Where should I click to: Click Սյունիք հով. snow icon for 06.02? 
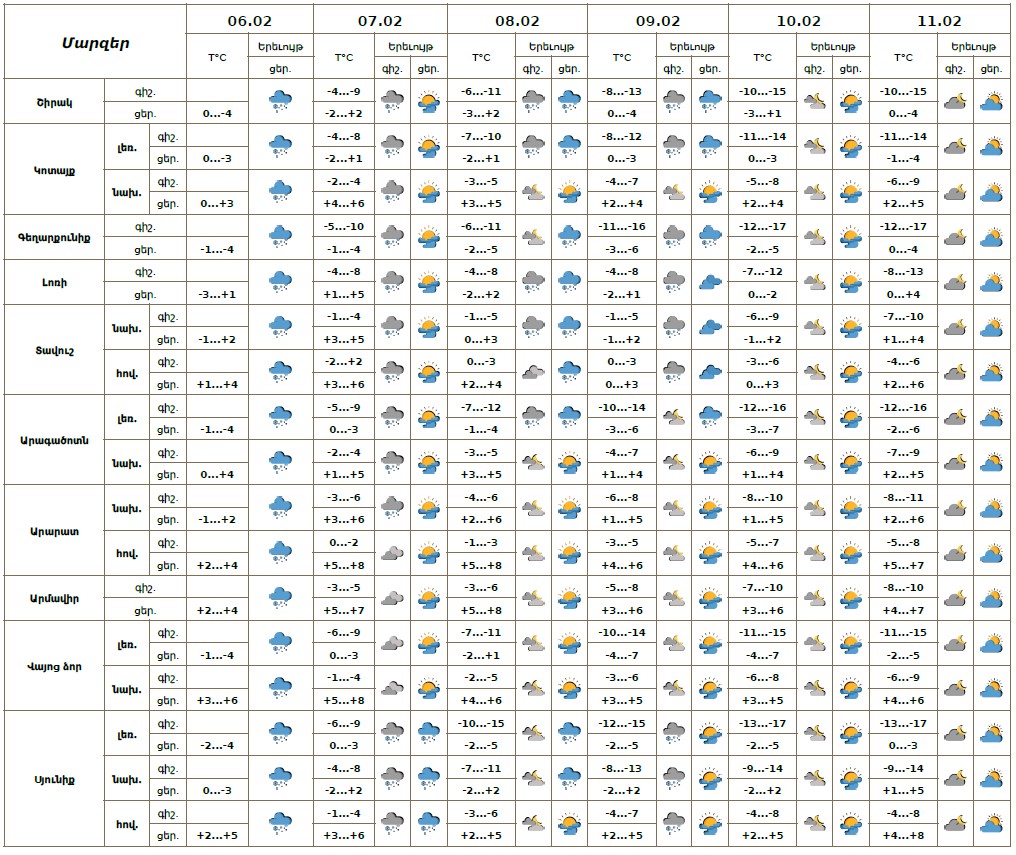[x=280, y=823]
